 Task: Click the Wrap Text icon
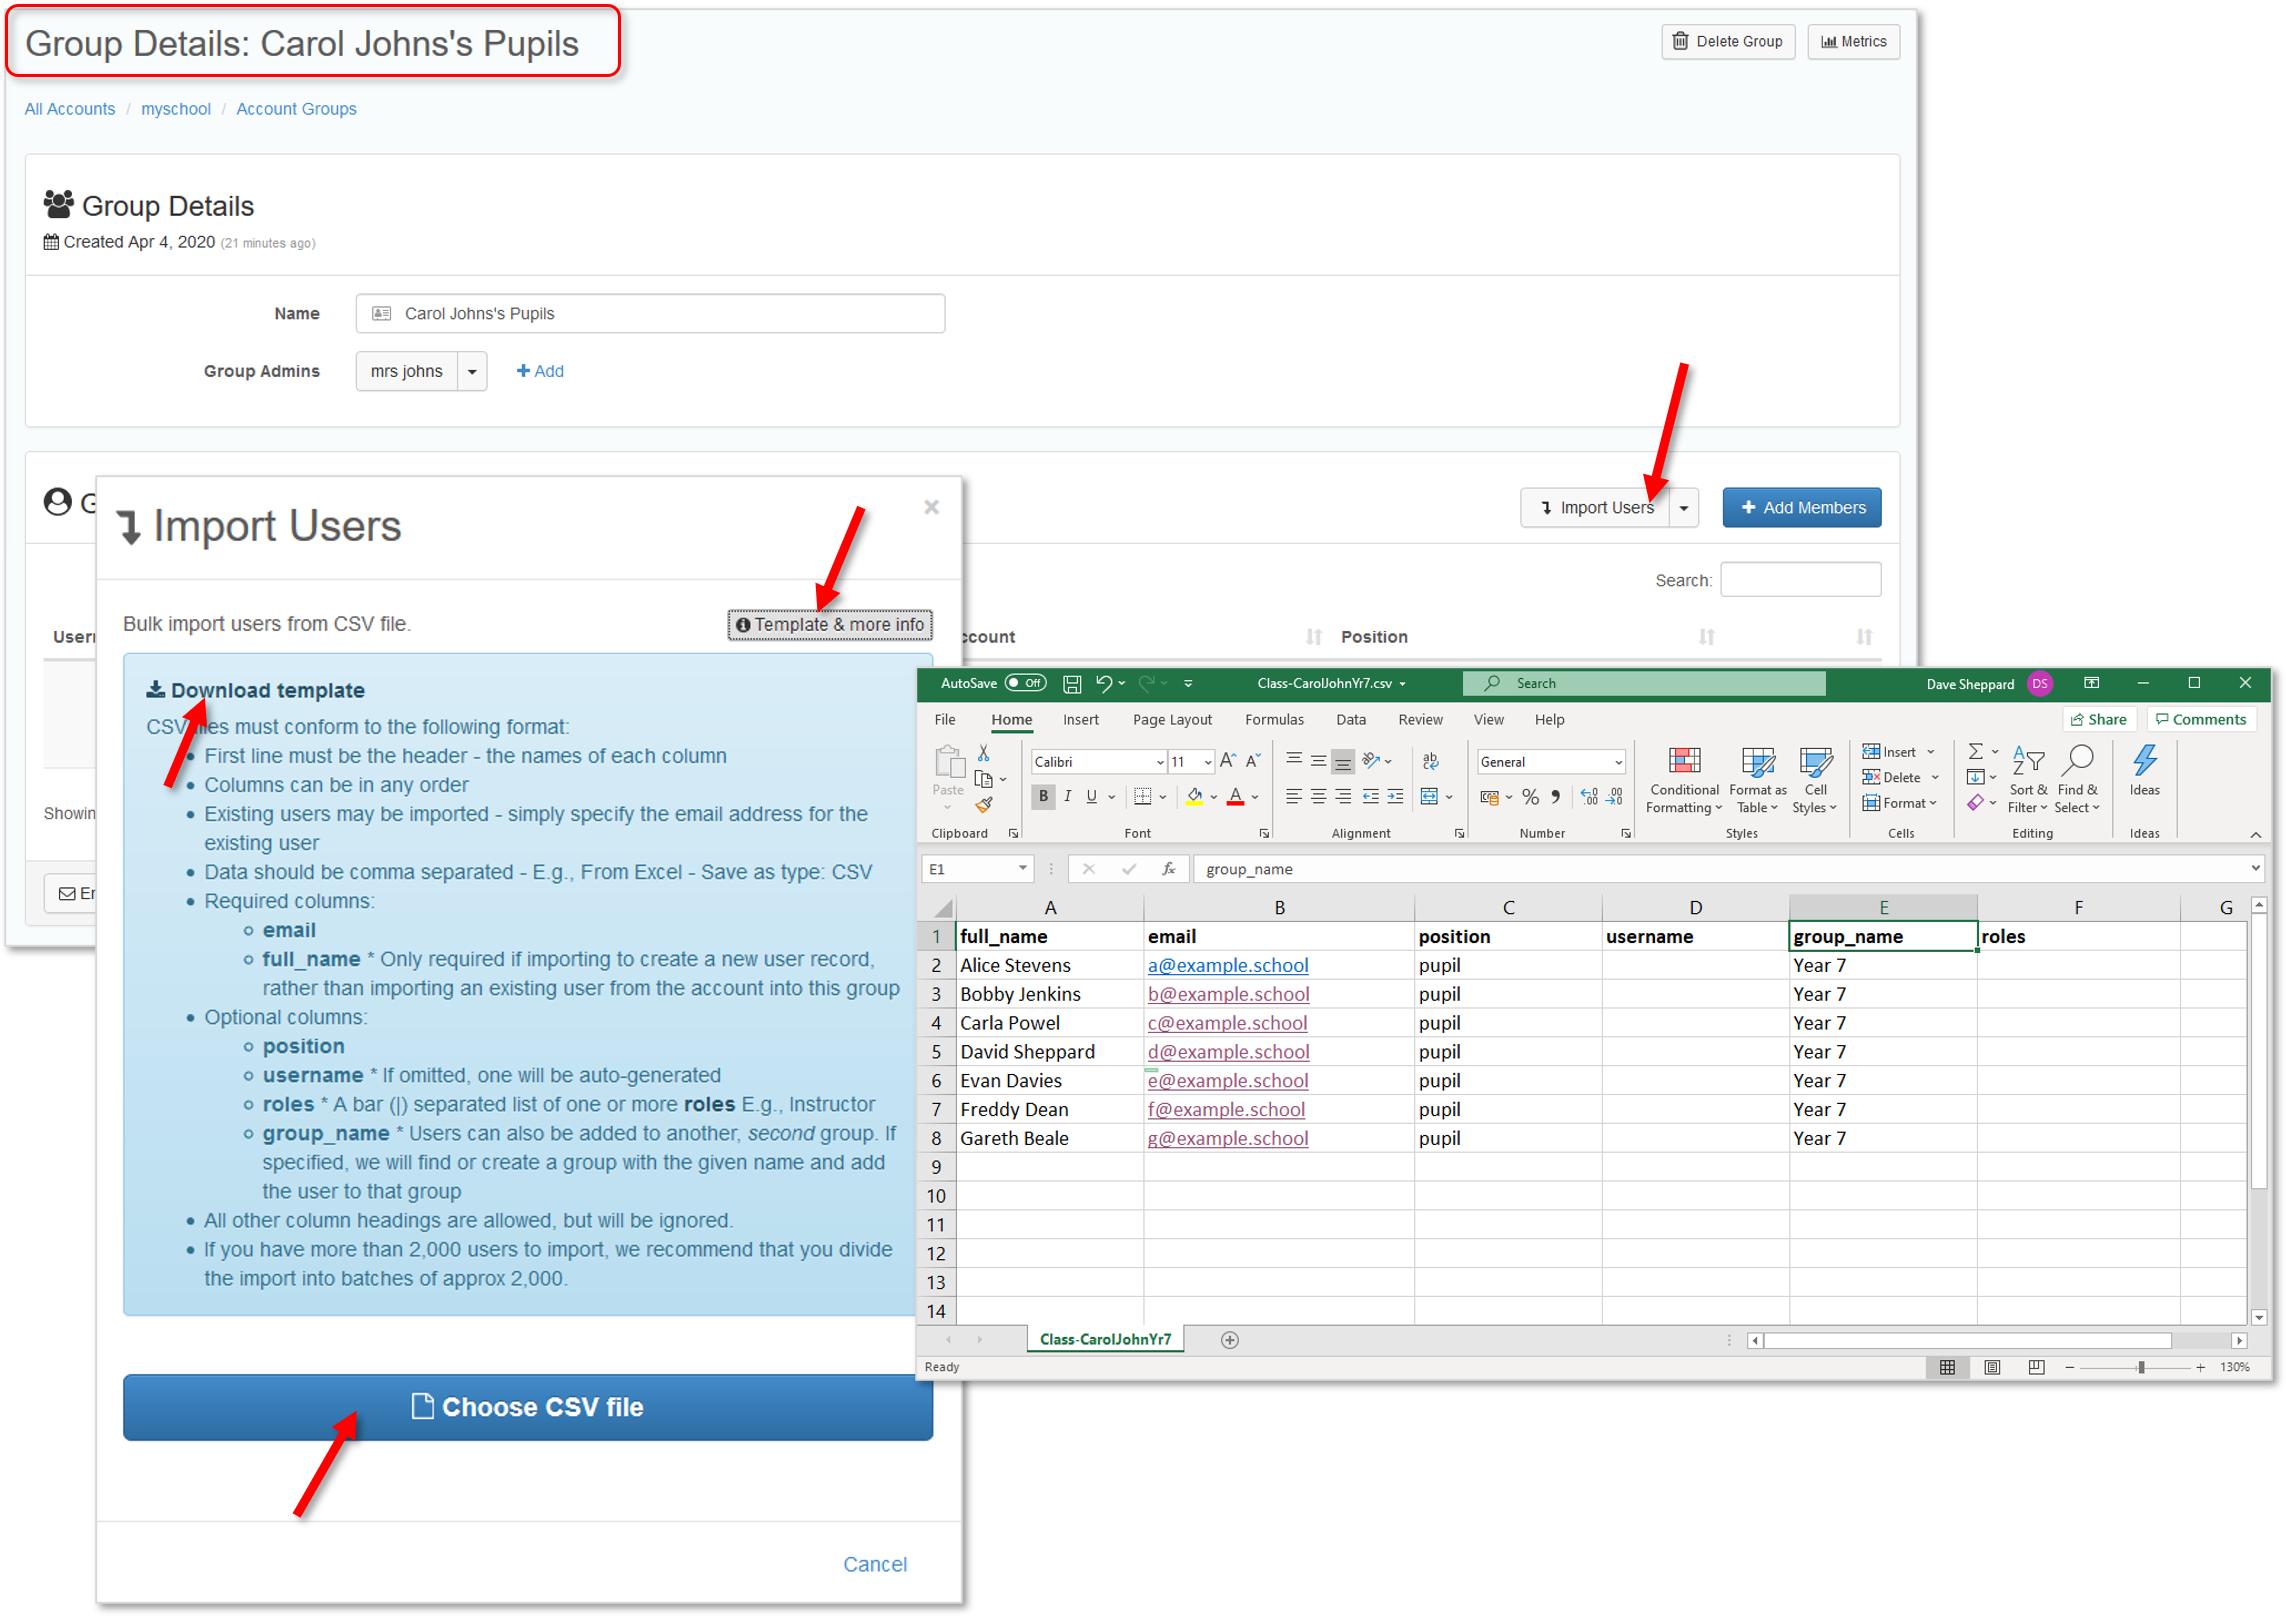point(1431,761)
